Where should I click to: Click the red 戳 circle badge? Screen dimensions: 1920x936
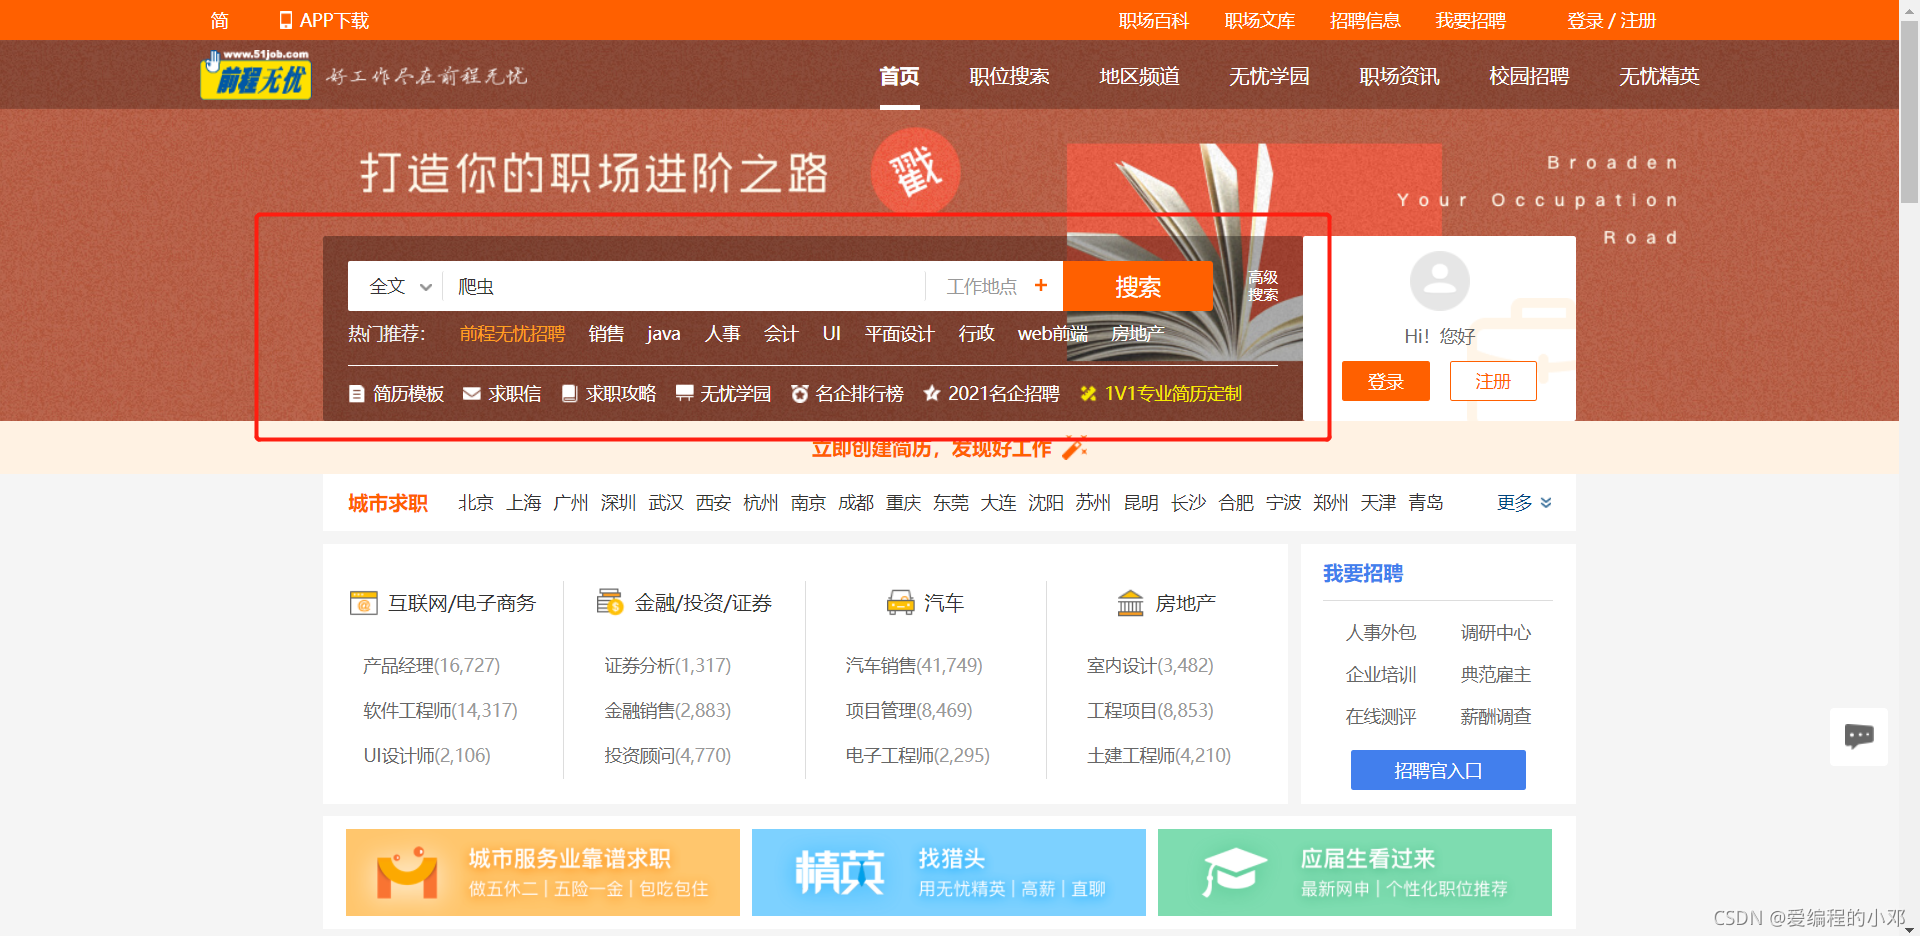coord(915,171)
